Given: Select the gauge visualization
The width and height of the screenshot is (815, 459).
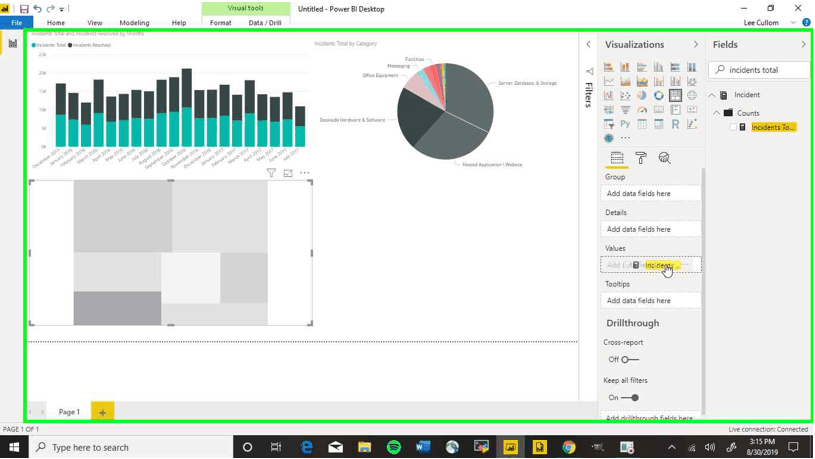Looking at the screenshot, I should [x=642, y=110].
